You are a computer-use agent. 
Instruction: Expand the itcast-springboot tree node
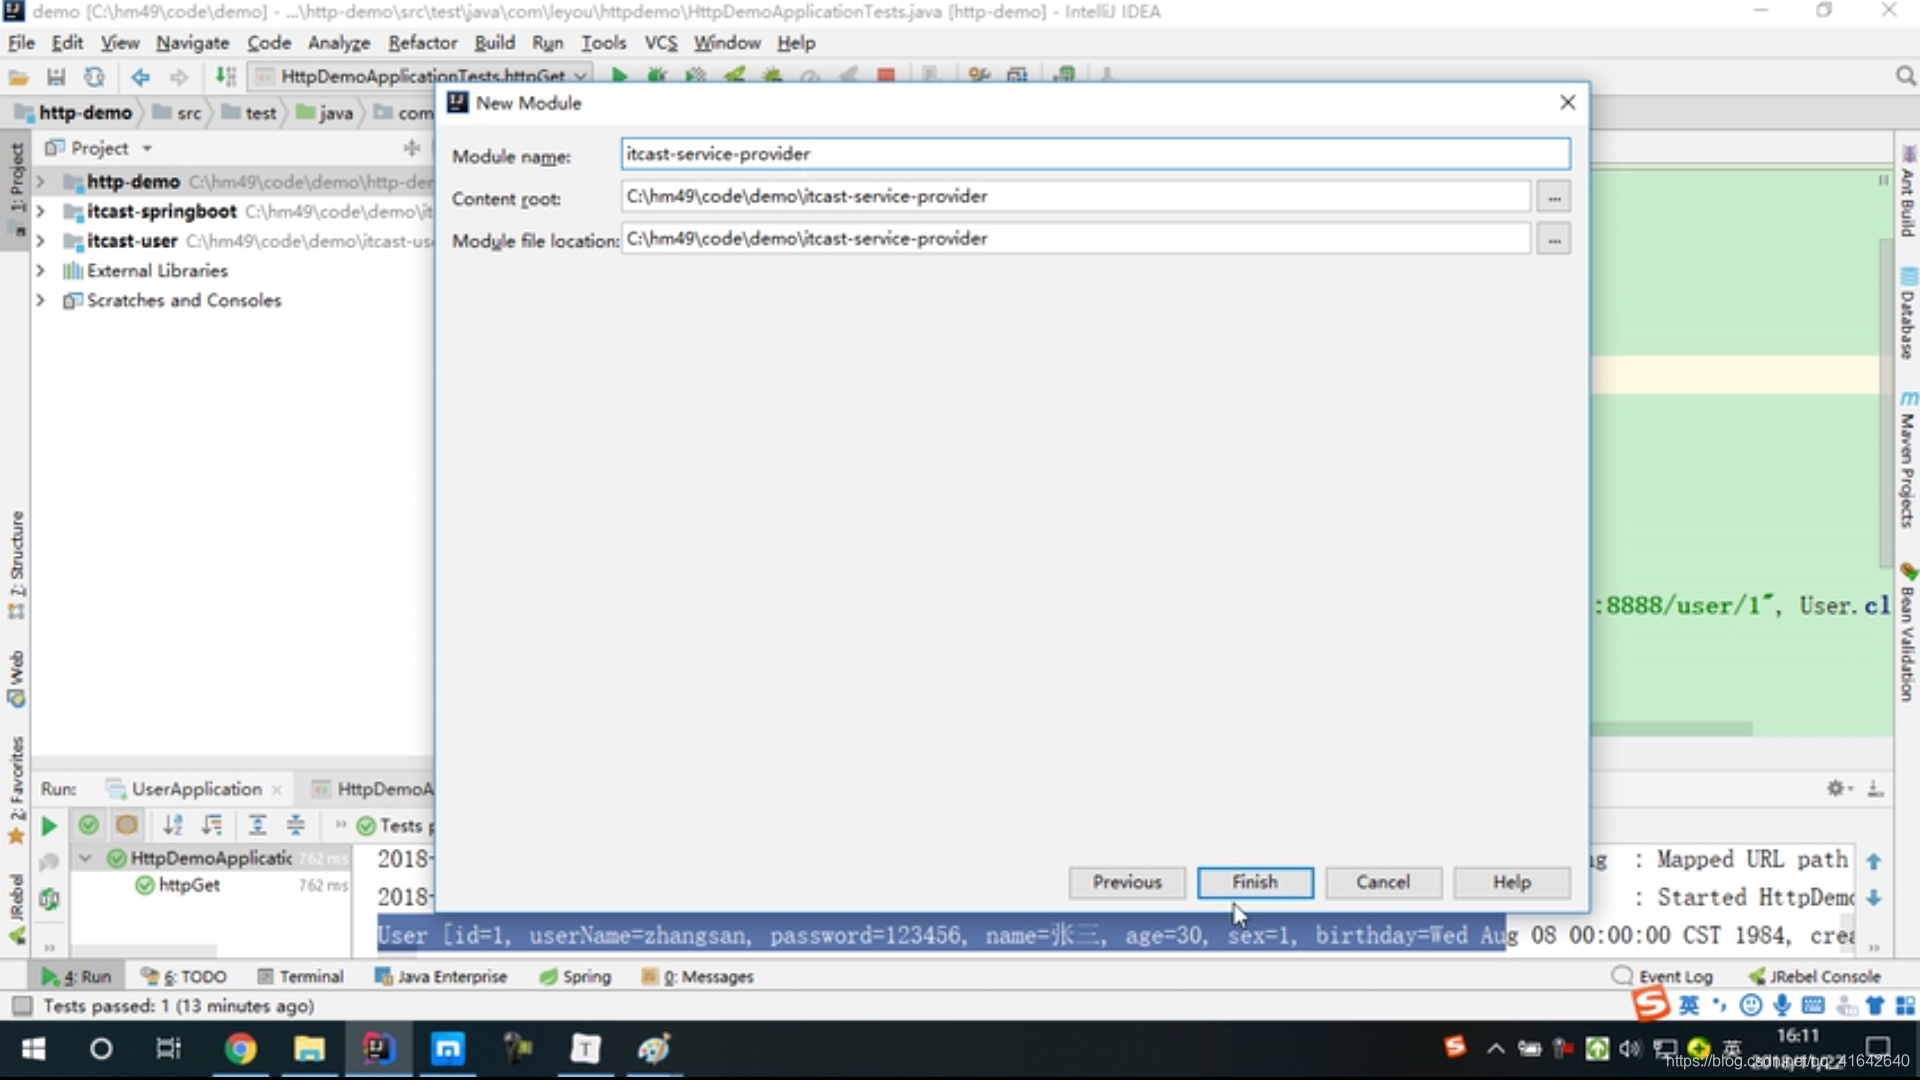click(40, 212)
